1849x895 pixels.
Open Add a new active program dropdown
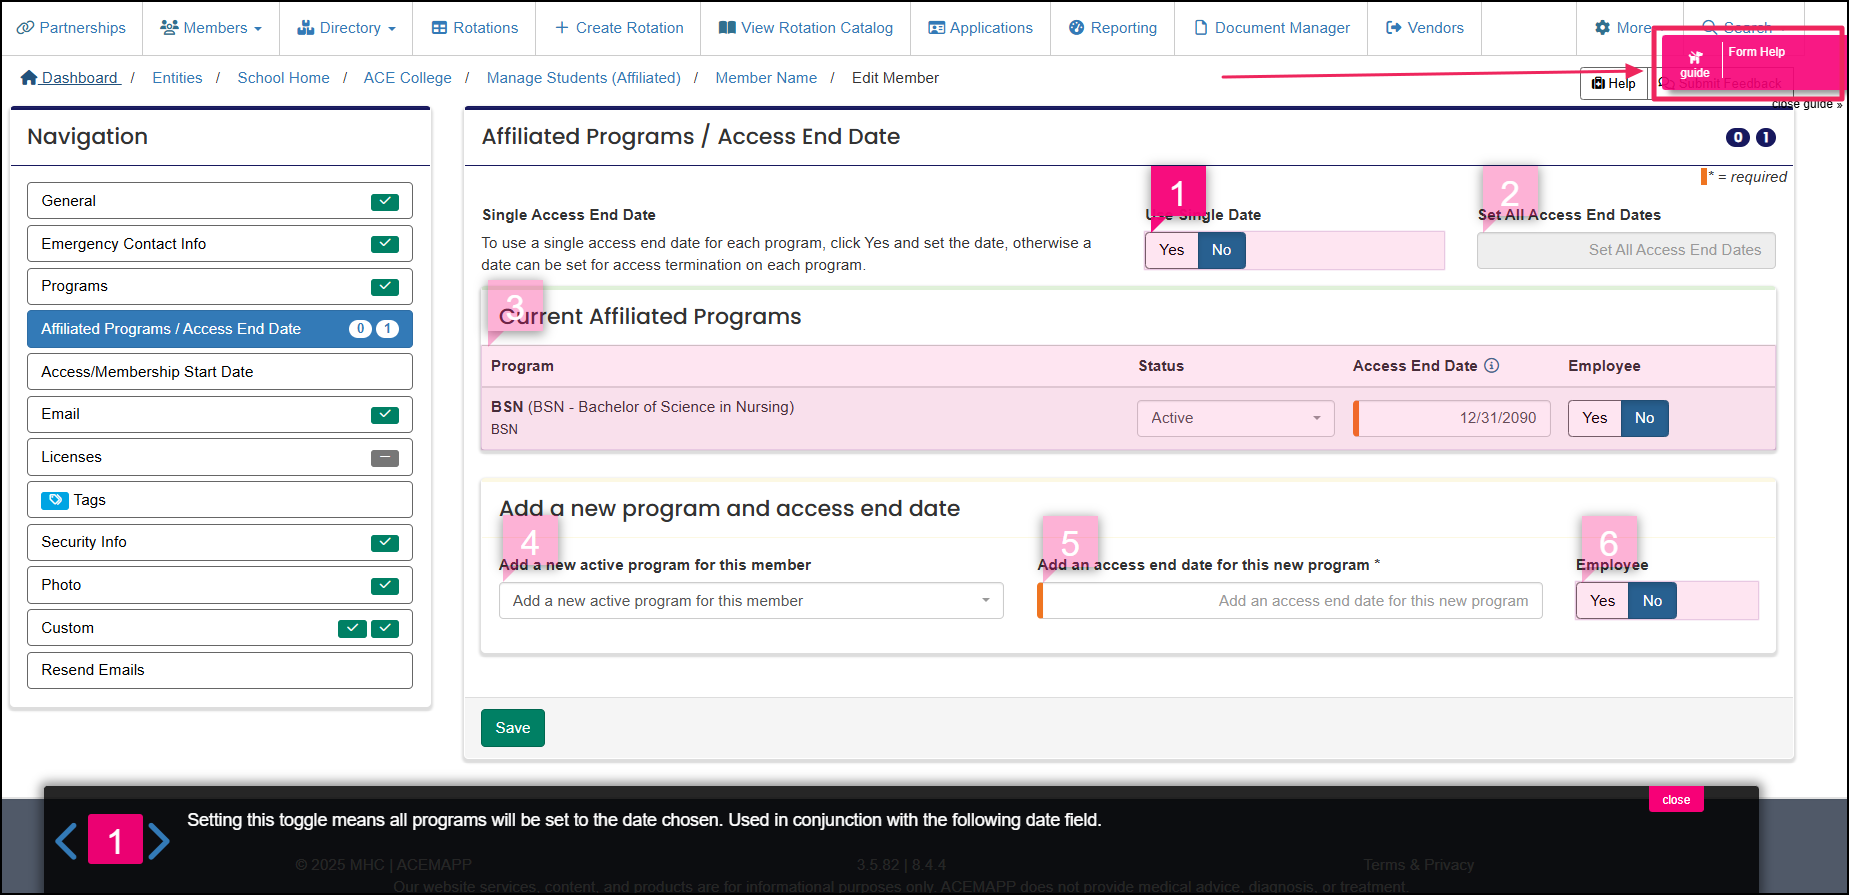(x=751, y=601)
